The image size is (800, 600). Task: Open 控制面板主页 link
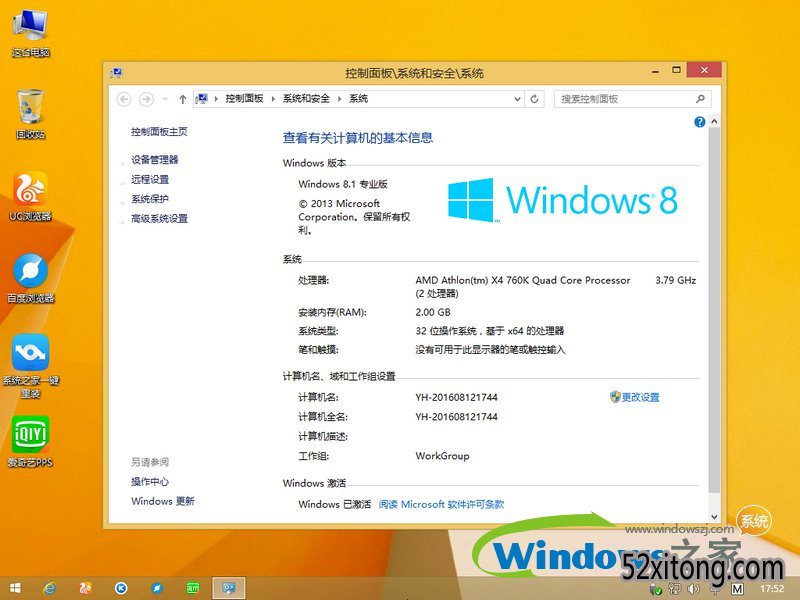[x=159, y=132]
